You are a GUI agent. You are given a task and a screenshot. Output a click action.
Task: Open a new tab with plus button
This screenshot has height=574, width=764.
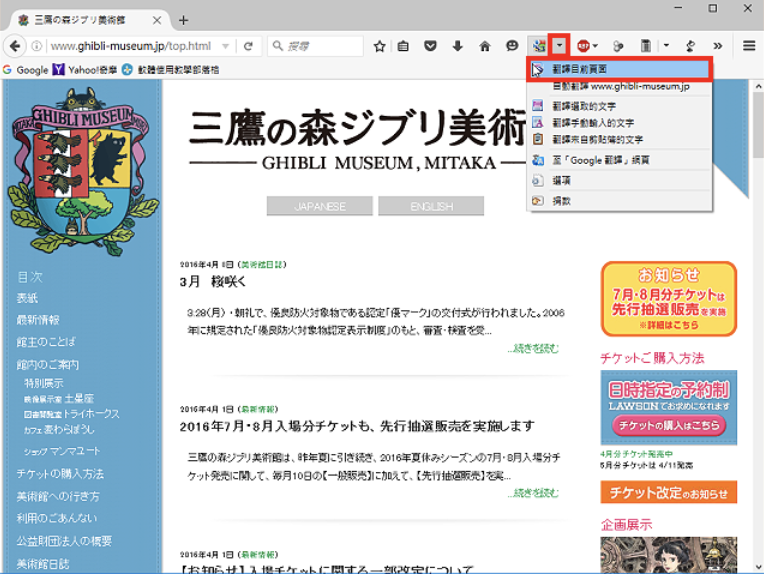pyautogui.click(x=183, y=20)
